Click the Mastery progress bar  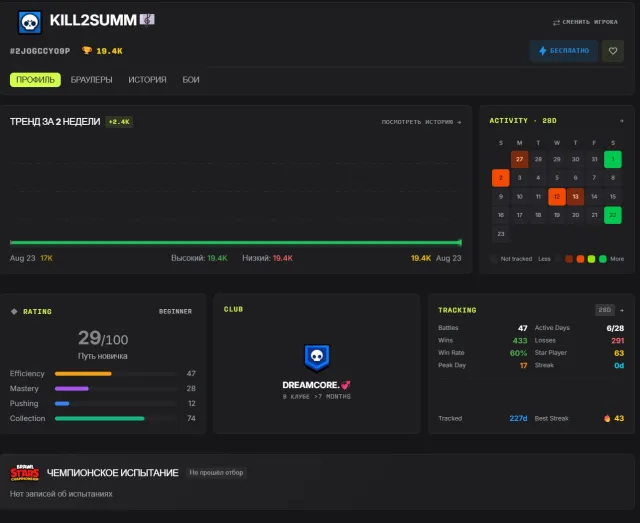pos(116,388)
